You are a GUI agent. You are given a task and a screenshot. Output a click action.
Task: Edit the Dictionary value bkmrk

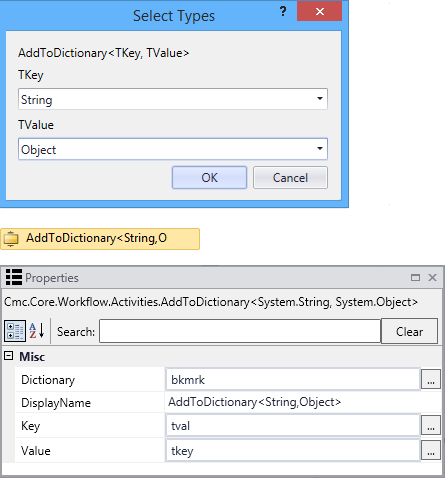[x=293, y=379]
